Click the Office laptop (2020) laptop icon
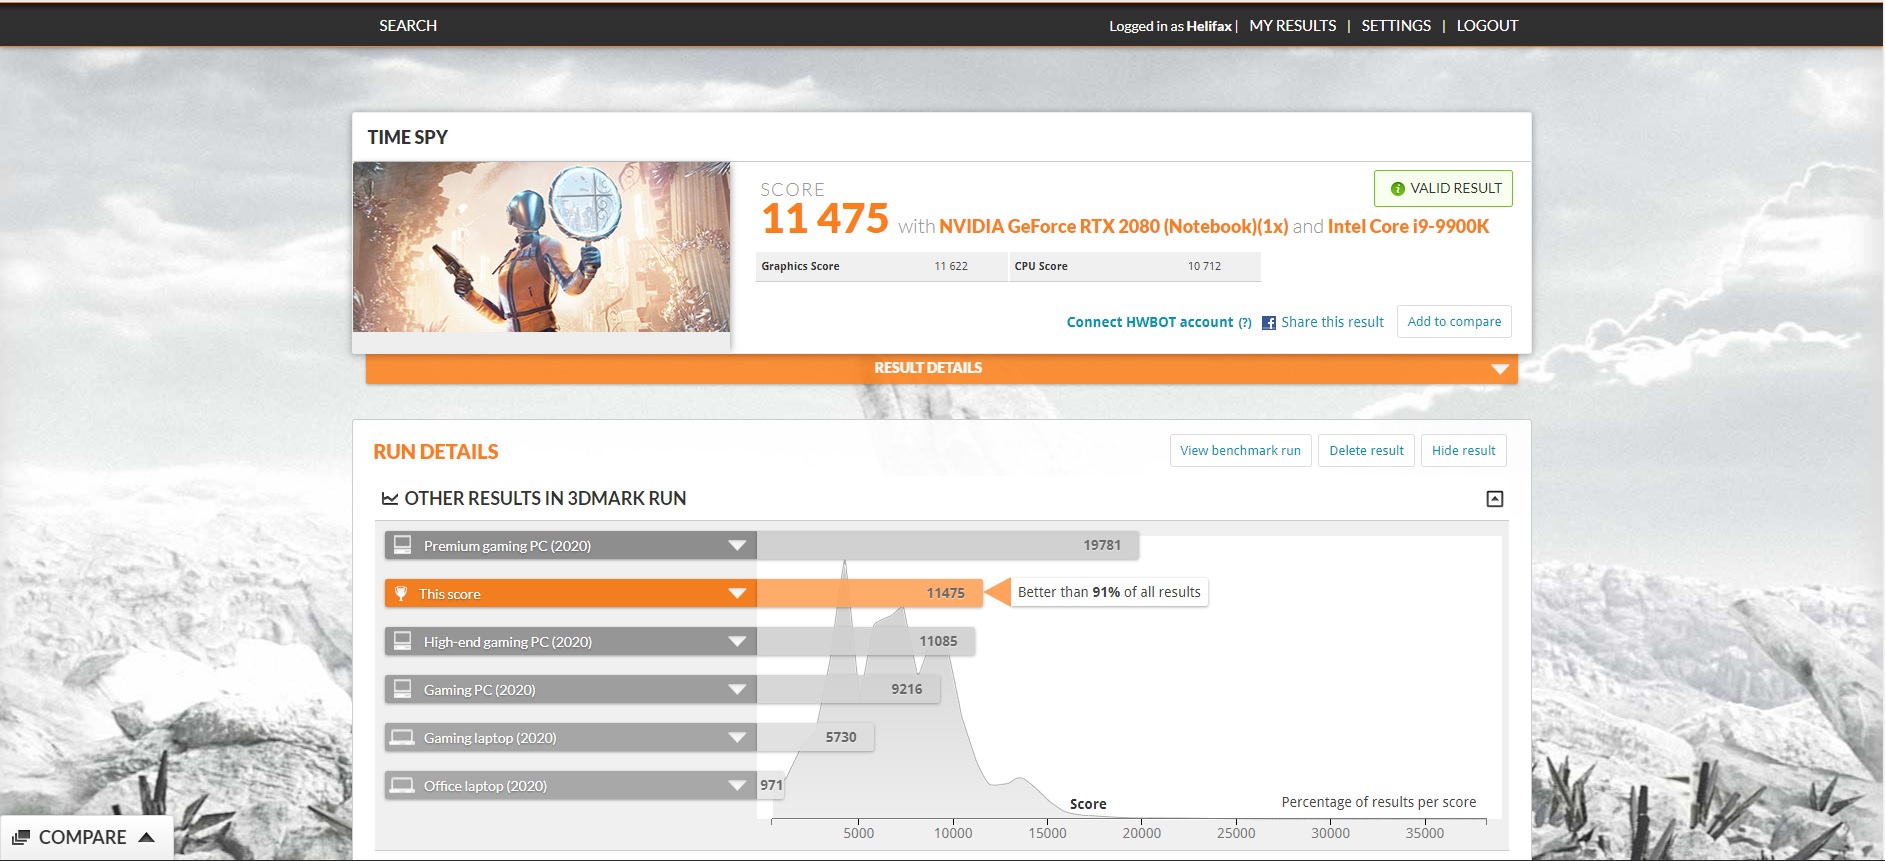The image size is (1885, 861). point(402,786)
